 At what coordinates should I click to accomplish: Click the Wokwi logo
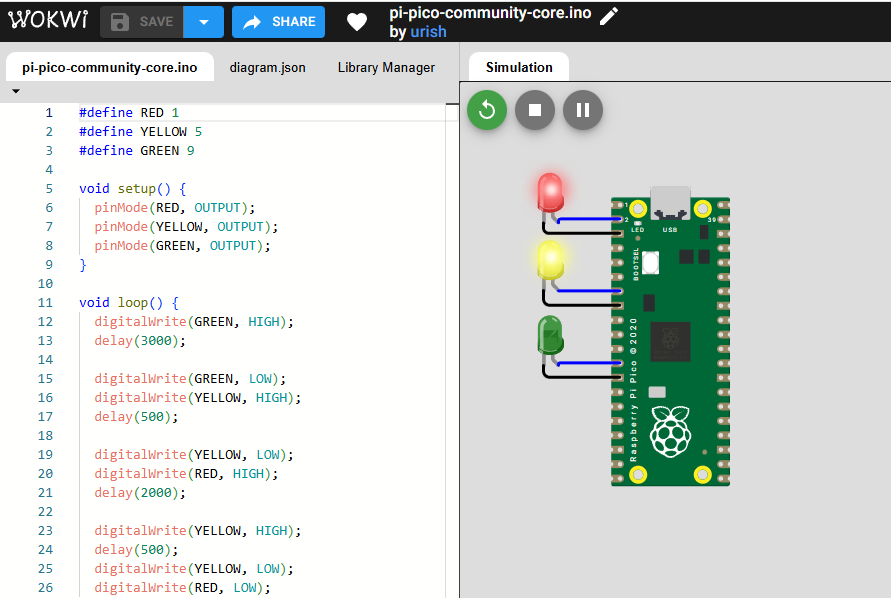pyautogui.click(x=48, y=20)
